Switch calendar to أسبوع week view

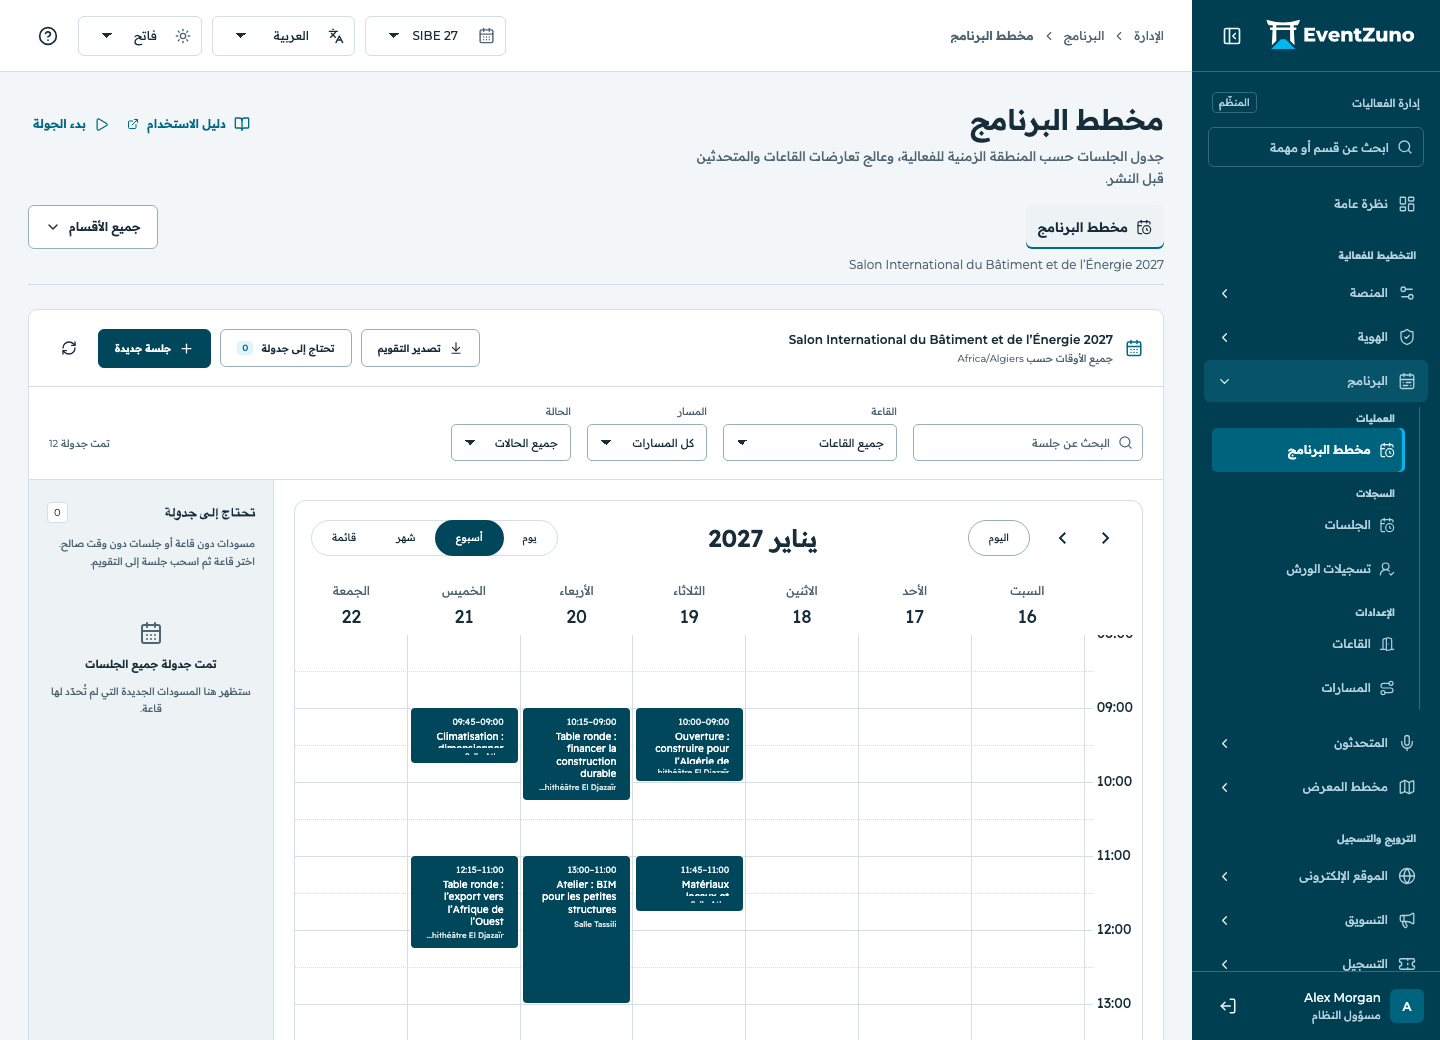[x=469, y=538]
